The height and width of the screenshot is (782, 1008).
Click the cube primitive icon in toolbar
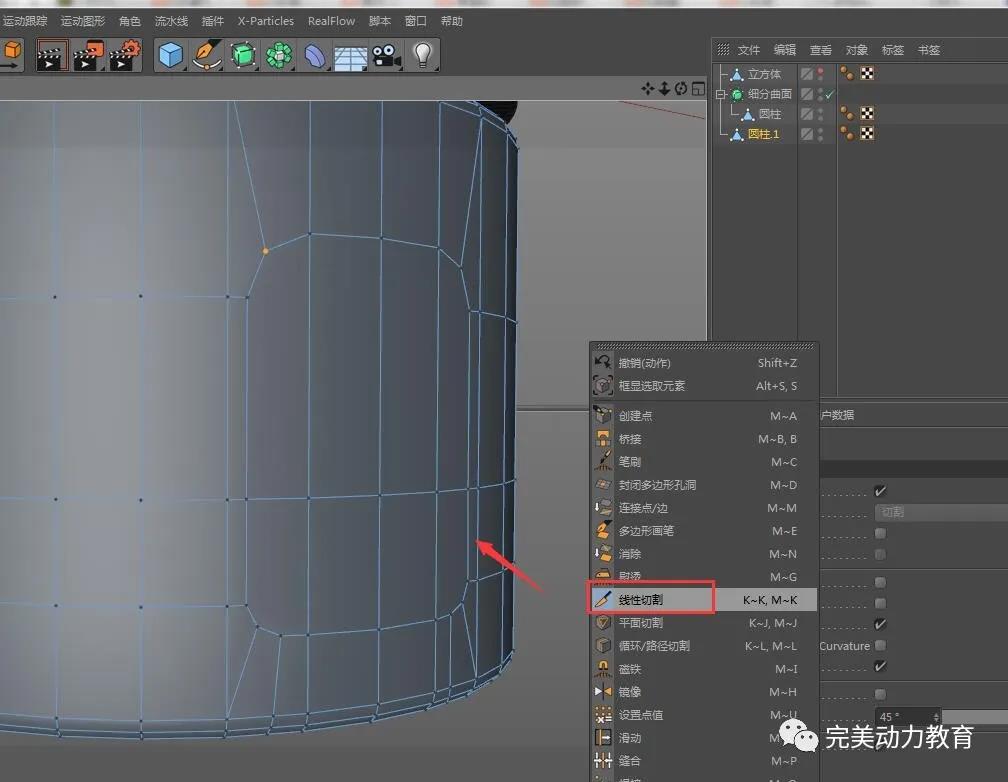pos(172,55)
